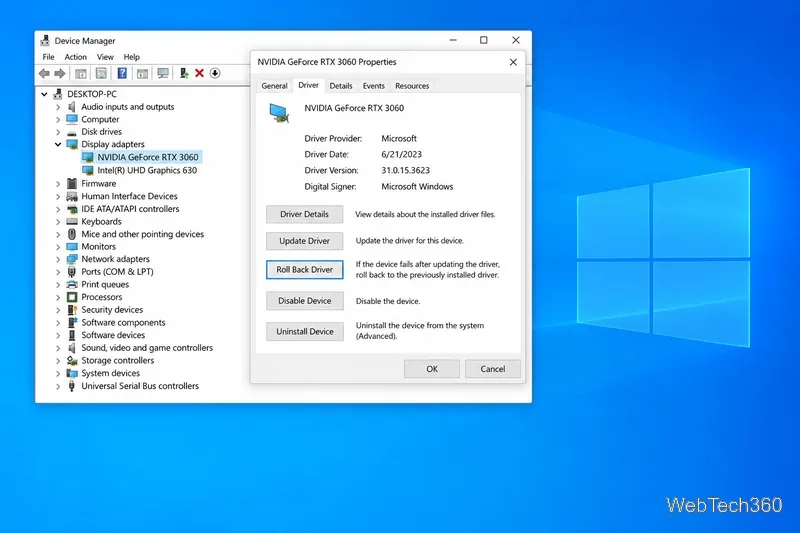The image size is (800, 533).
Task: Click the Scan for hardware changes monitor icon
Action: [163, 73]
